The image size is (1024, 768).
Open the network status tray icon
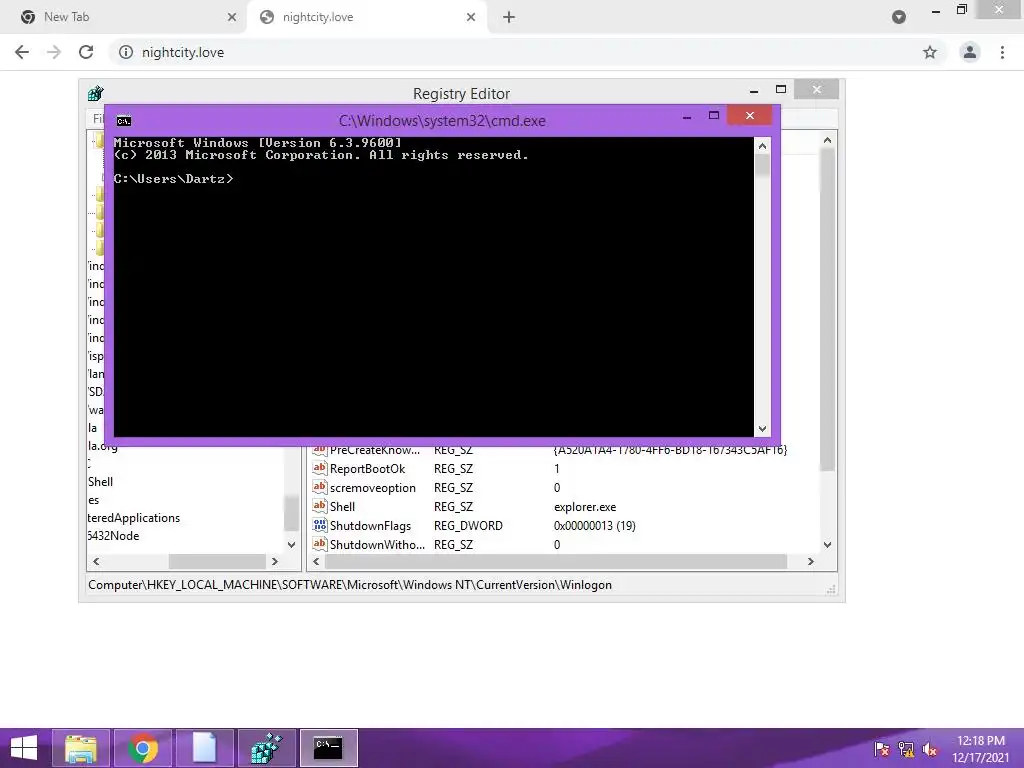coord(906,748)
